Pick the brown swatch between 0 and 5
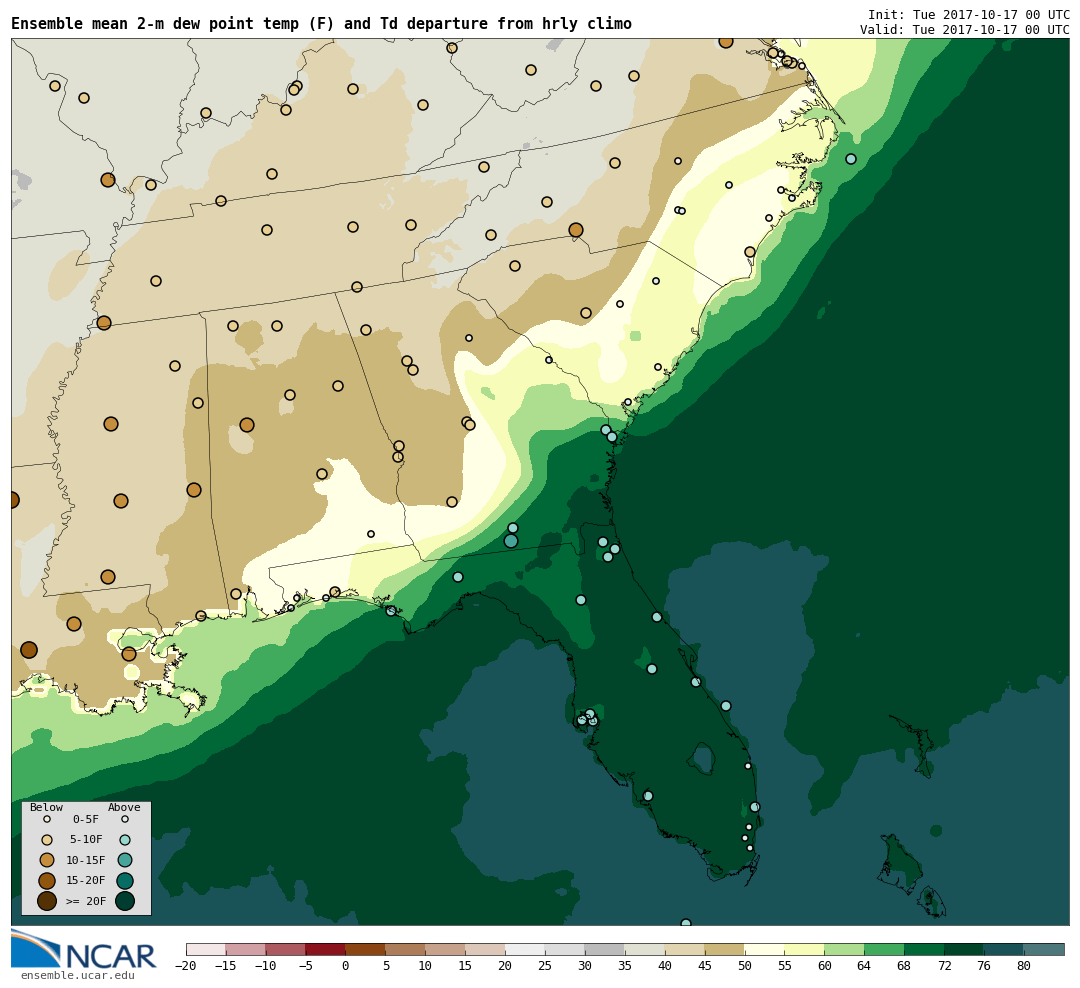The width and height of the screenshot is (1080, 988). (366, 949)
